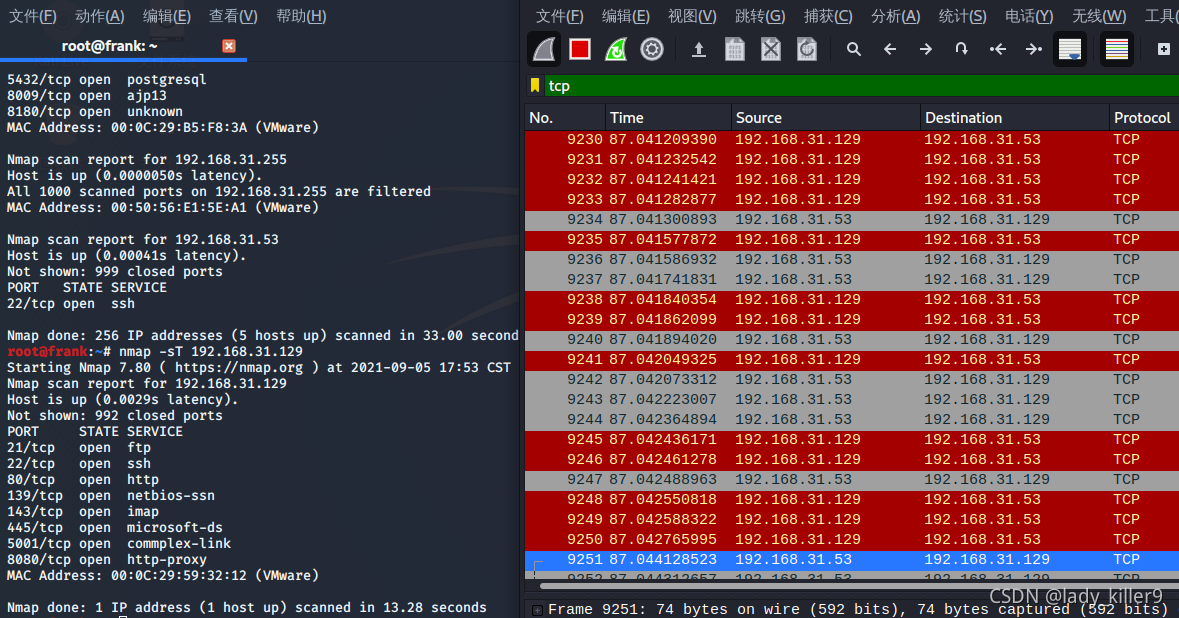Click time value 87.041577872 in packet 9235
The height and width of the screenshot is (618, 1179).
coord(662,240)
